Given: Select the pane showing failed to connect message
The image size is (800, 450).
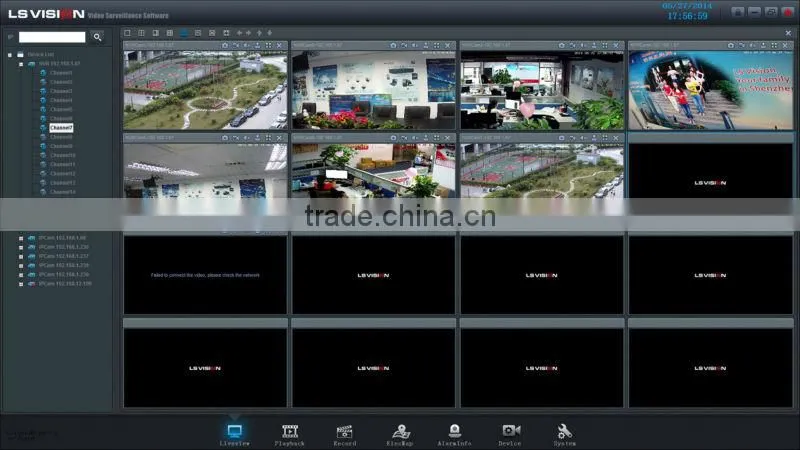Looking at the screenshot, I should click(x=205, y=275).
